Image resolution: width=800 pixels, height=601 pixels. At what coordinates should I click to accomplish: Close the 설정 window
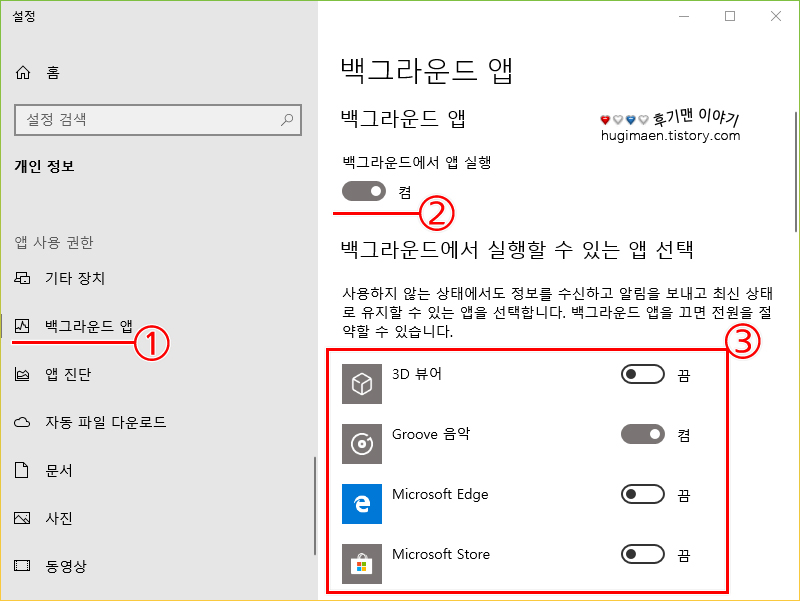coord(776,16)
